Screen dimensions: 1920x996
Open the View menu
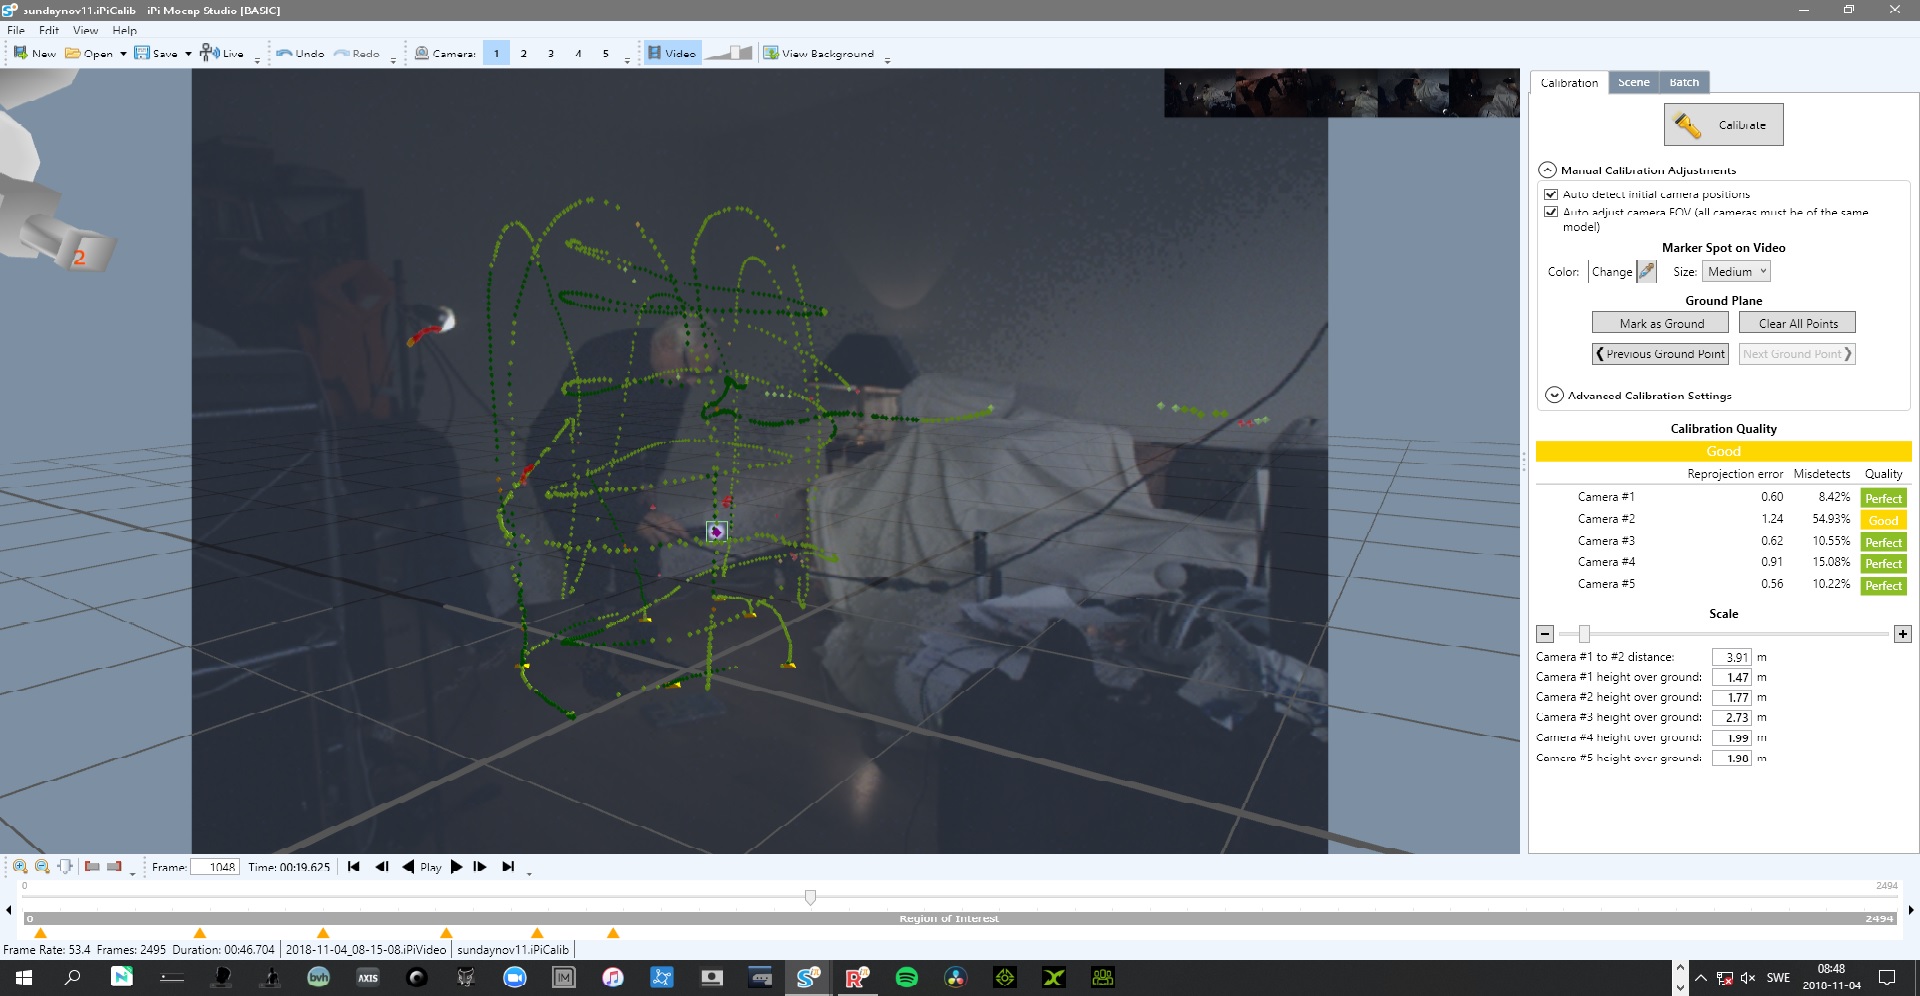pyautogui.click(x=85, y=30)
